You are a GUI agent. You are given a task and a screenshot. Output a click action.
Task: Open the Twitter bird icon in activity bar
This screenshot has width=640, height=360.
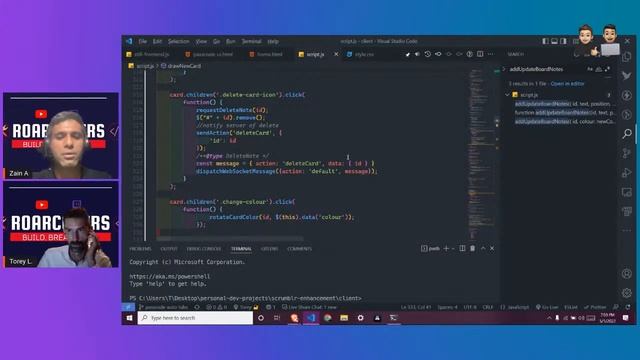tap(627, 76)
